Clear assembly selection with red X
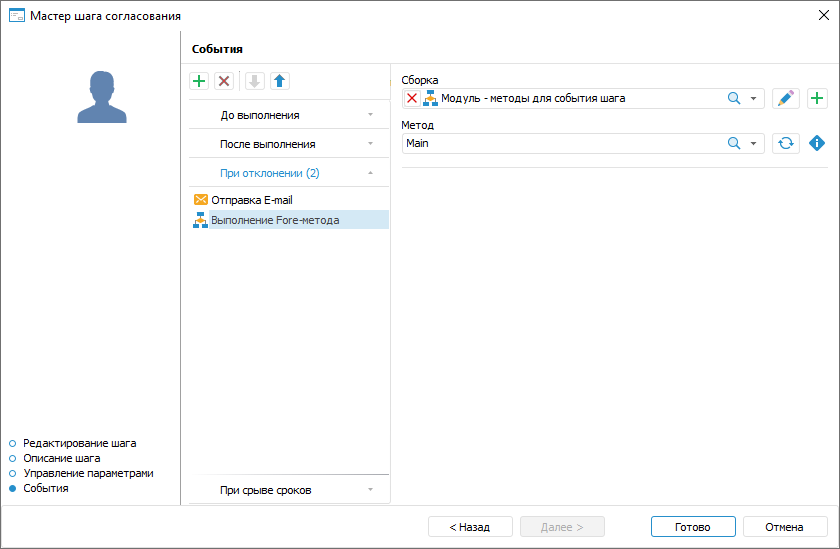This screenshot has width=840, height=549. 412,98
